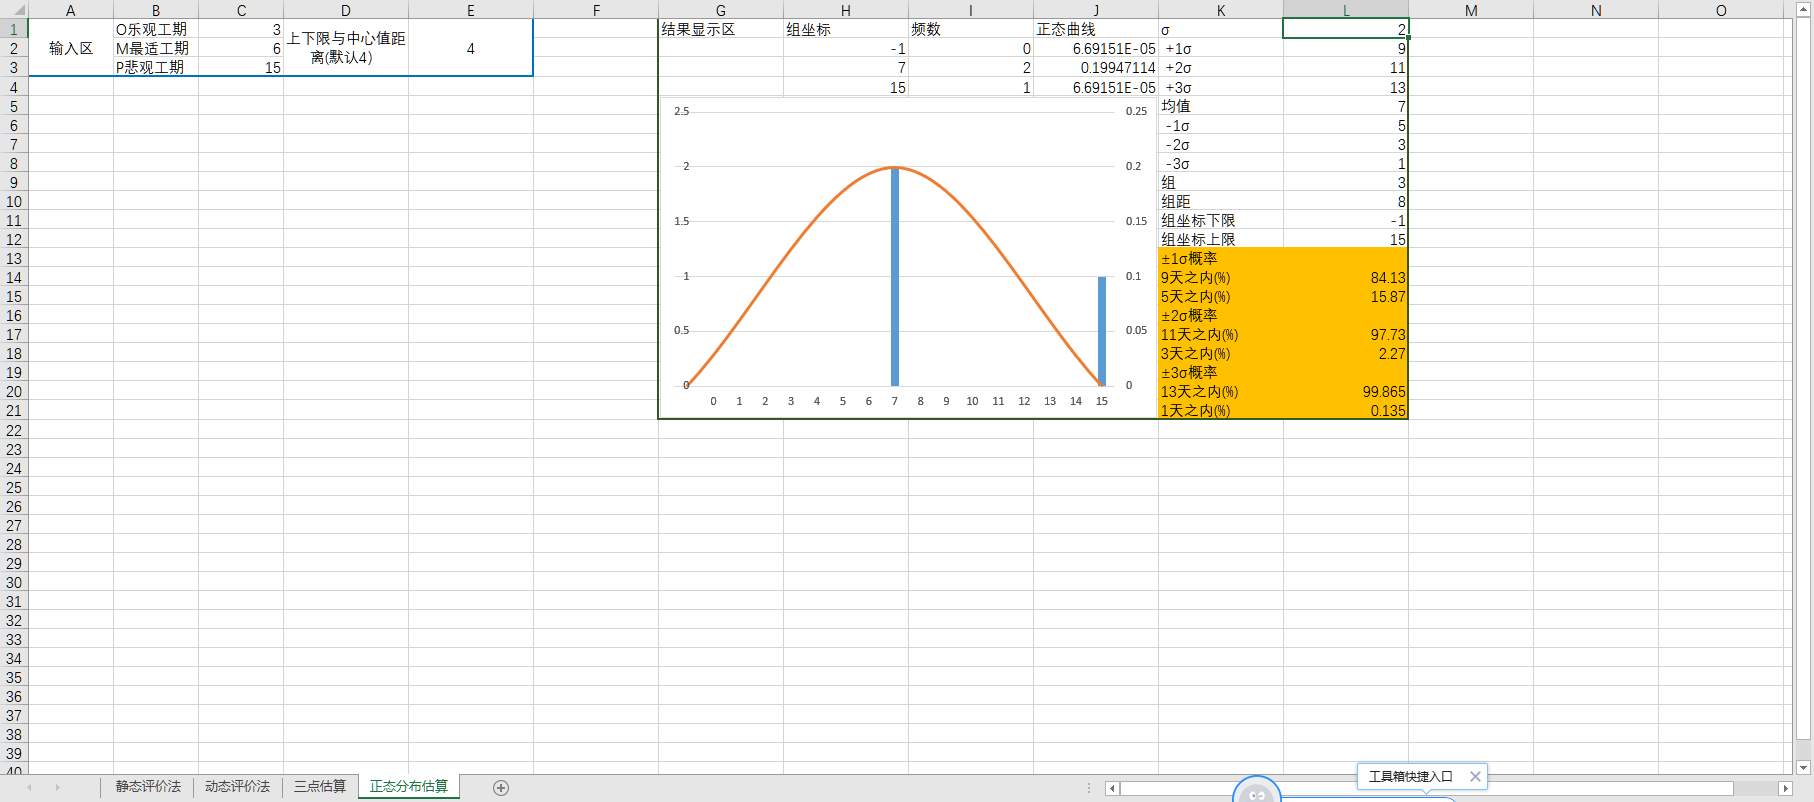Viewport: 1814px width, 802px height.
Task: Select the 均值 label cell
Action: tap(1221, 106)
